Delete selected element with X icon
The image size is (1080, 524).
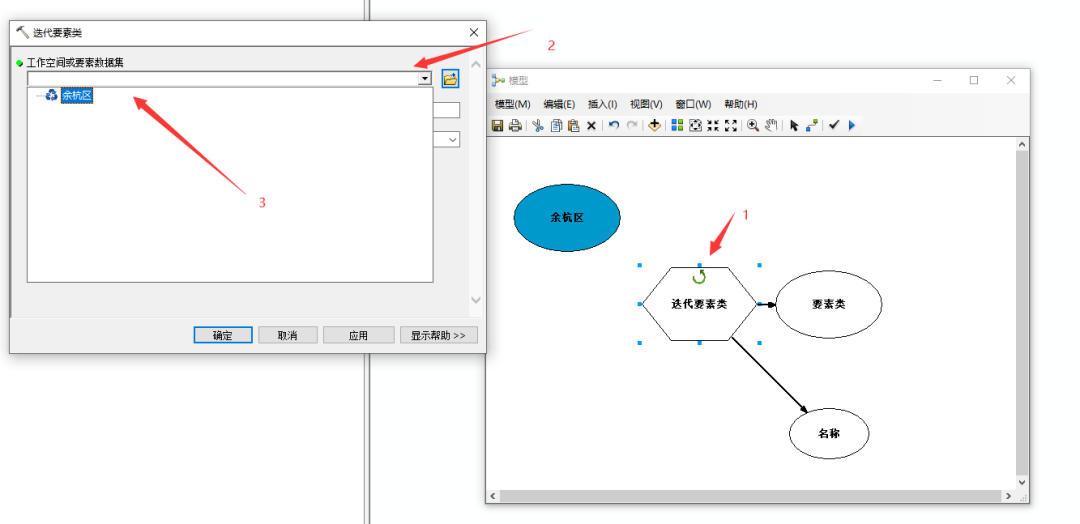click(592, 125)
